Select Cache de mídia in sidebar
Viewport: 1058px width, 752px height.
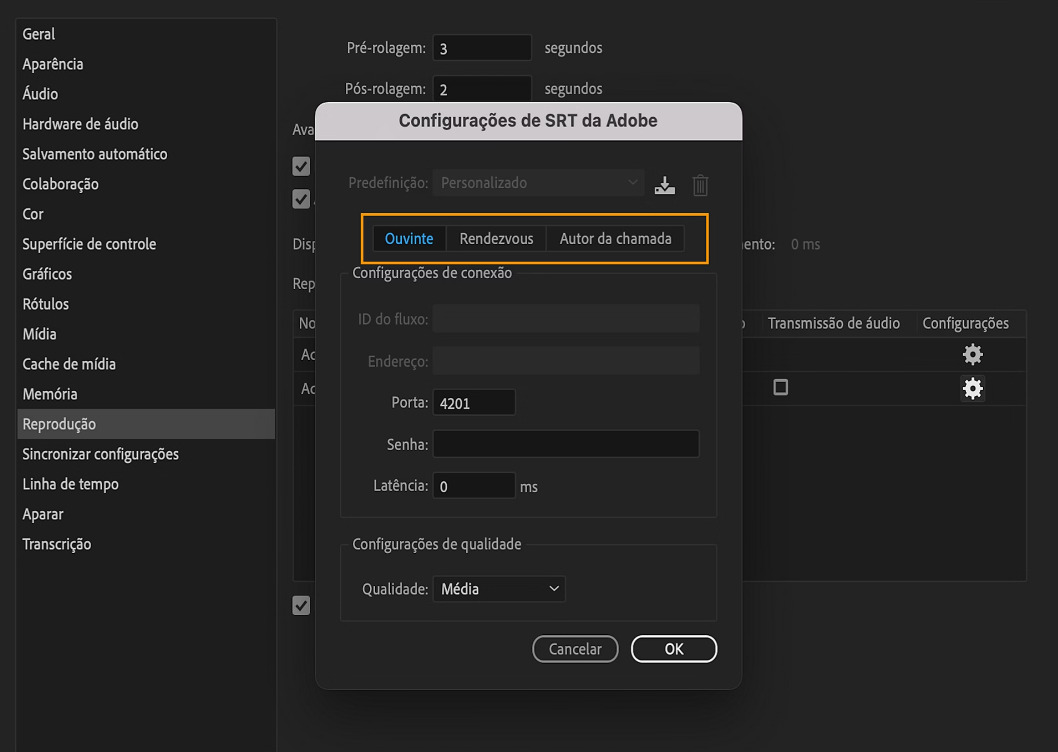[x=69, y=364]
